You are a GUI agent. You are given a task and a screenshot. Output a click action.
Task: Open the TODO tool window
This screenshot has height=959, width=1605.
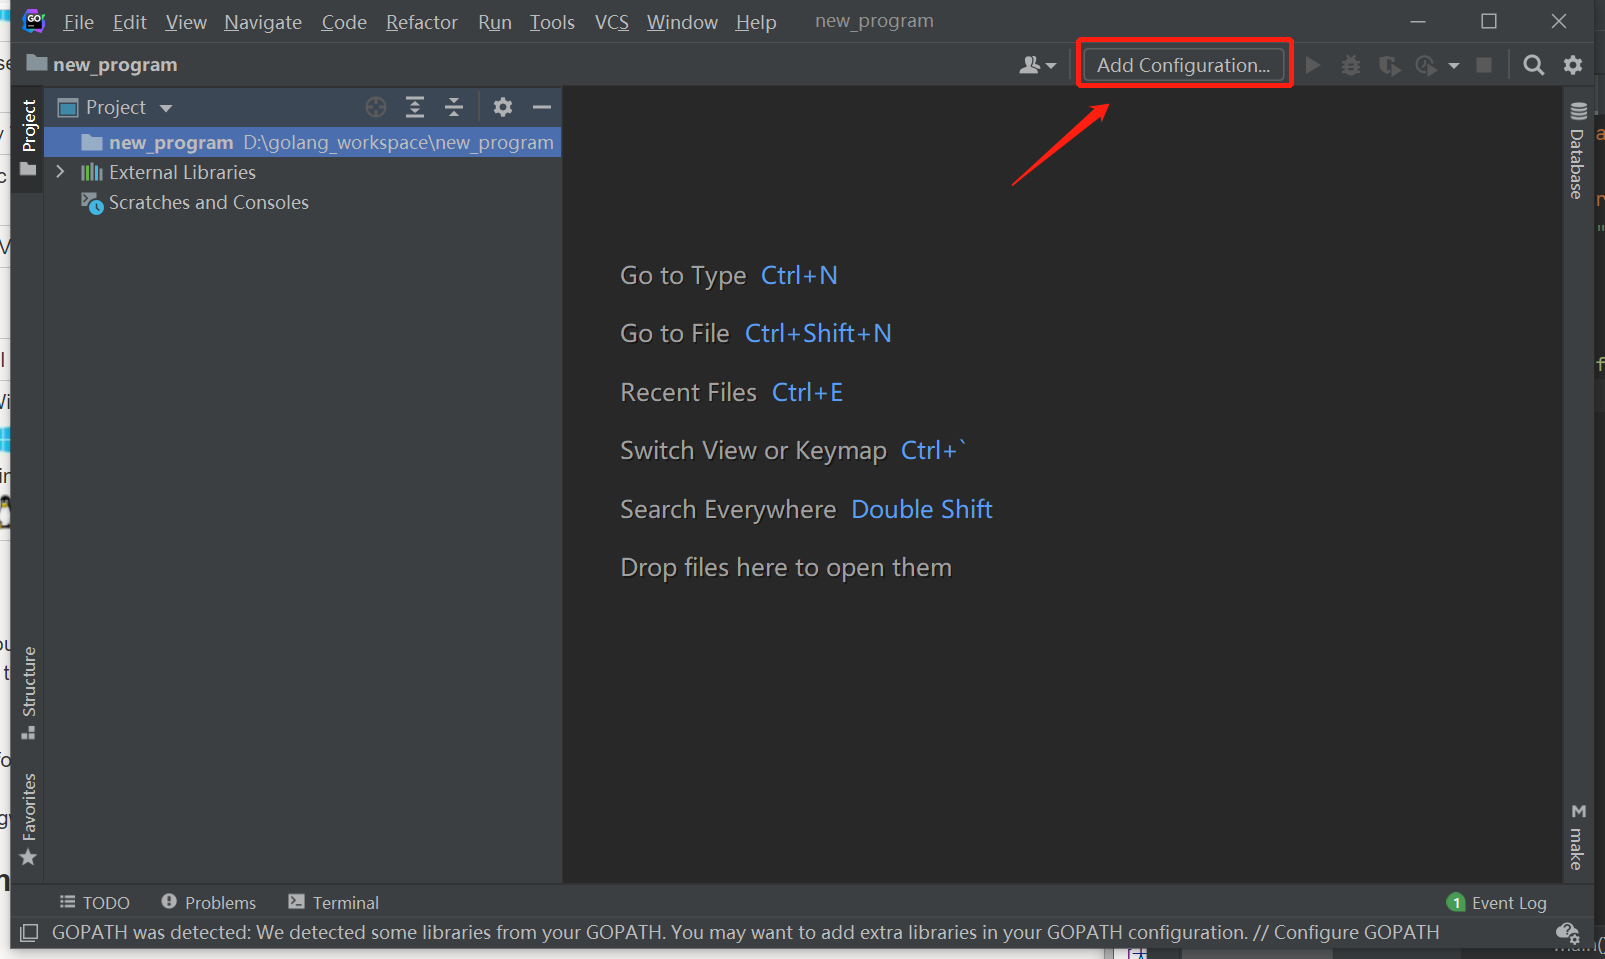tap(95, 902)
